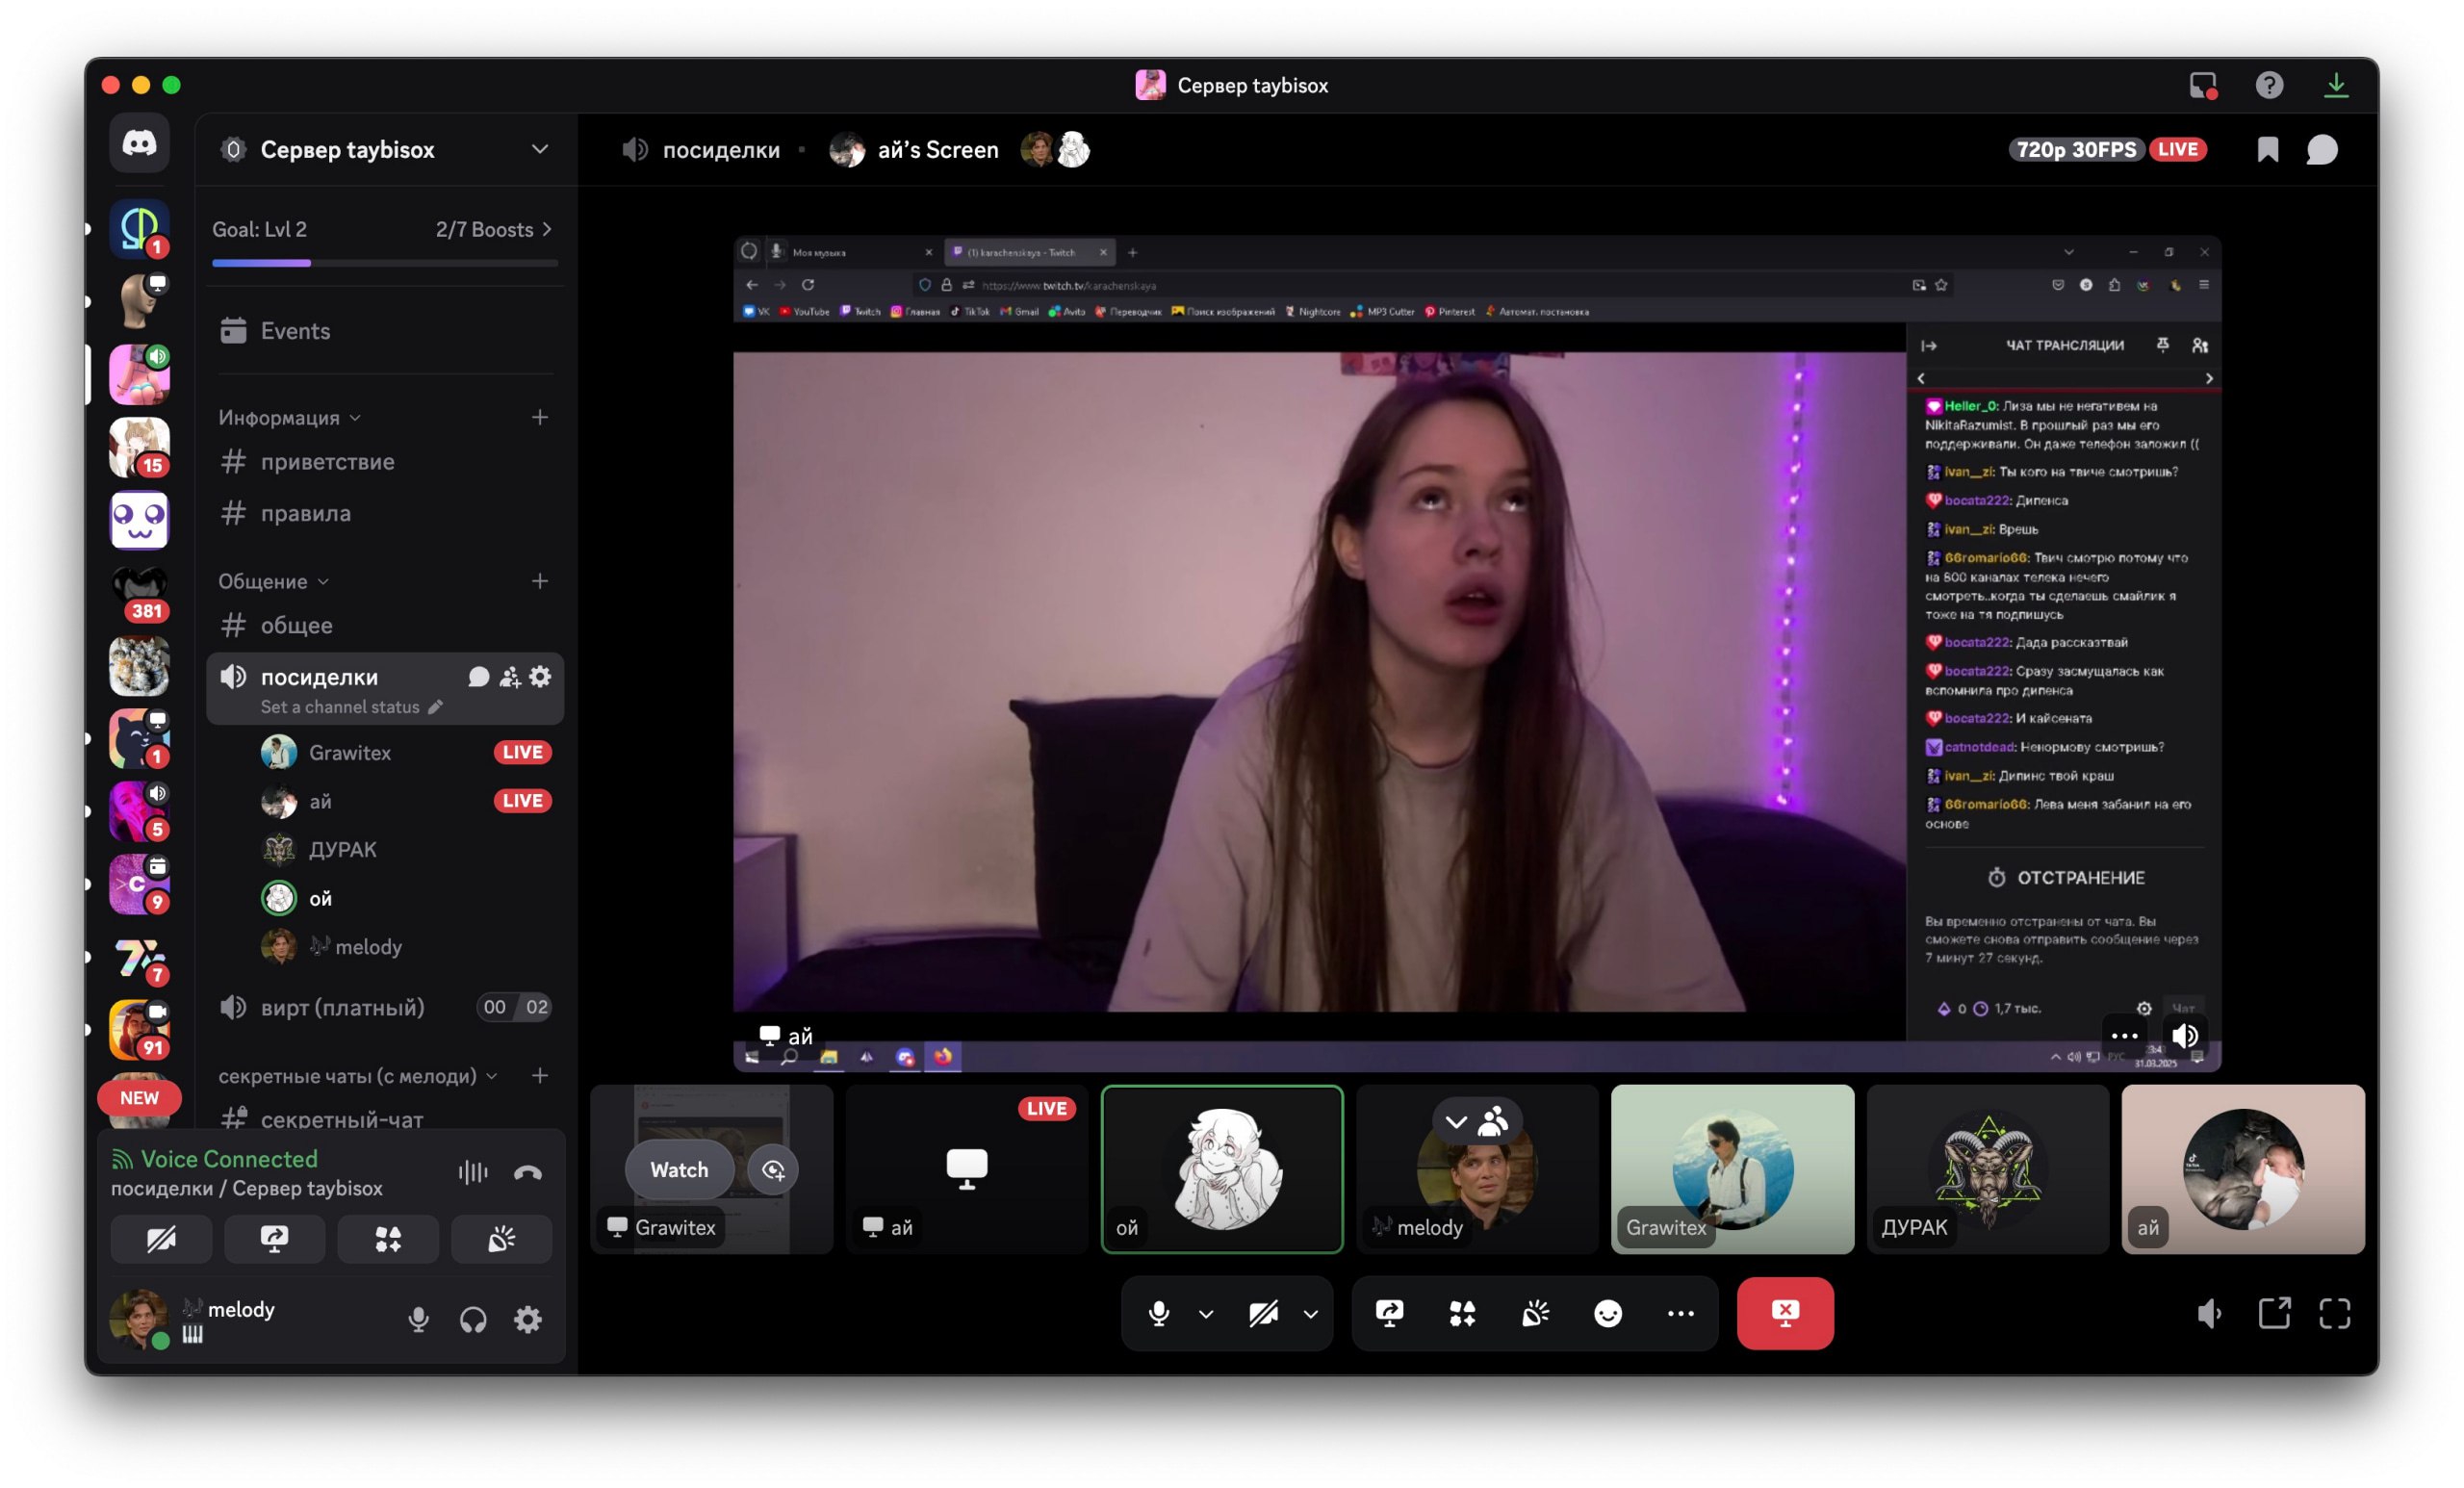Open microphone input options arrow
The image size is (2464, 1488).
[1206, 1314]
